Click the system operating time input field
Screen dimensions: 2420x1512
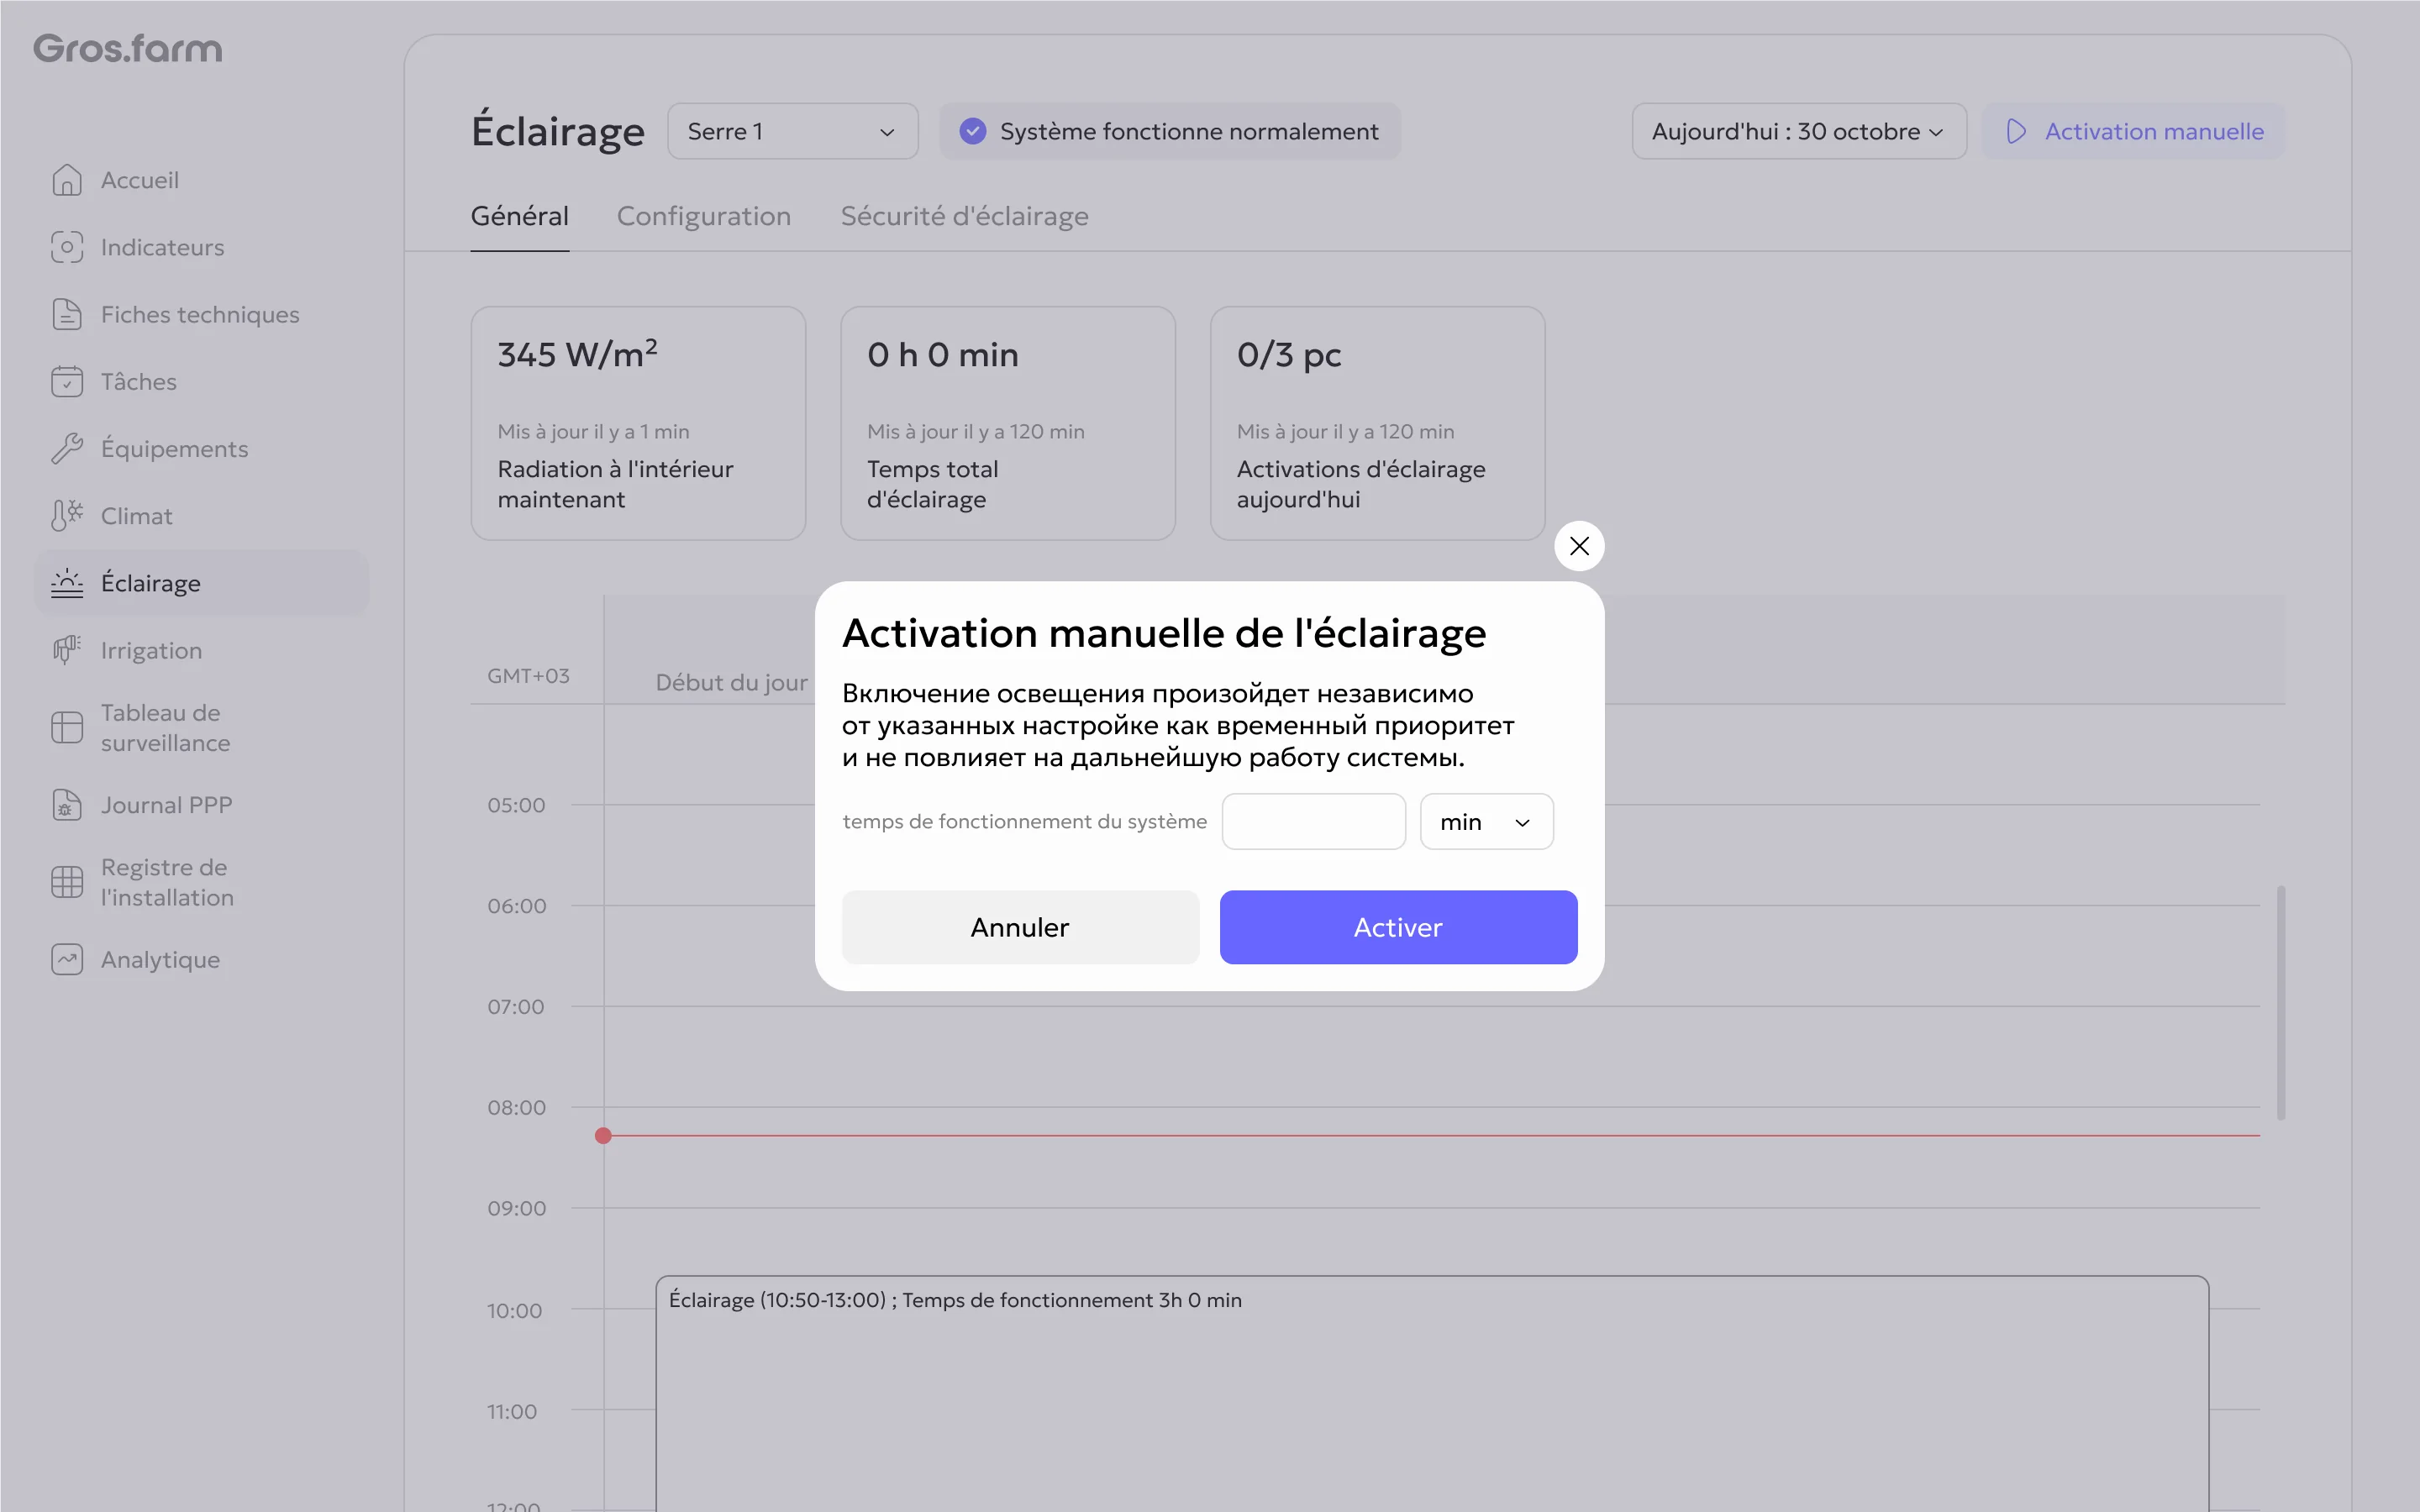coord(1313,821)
